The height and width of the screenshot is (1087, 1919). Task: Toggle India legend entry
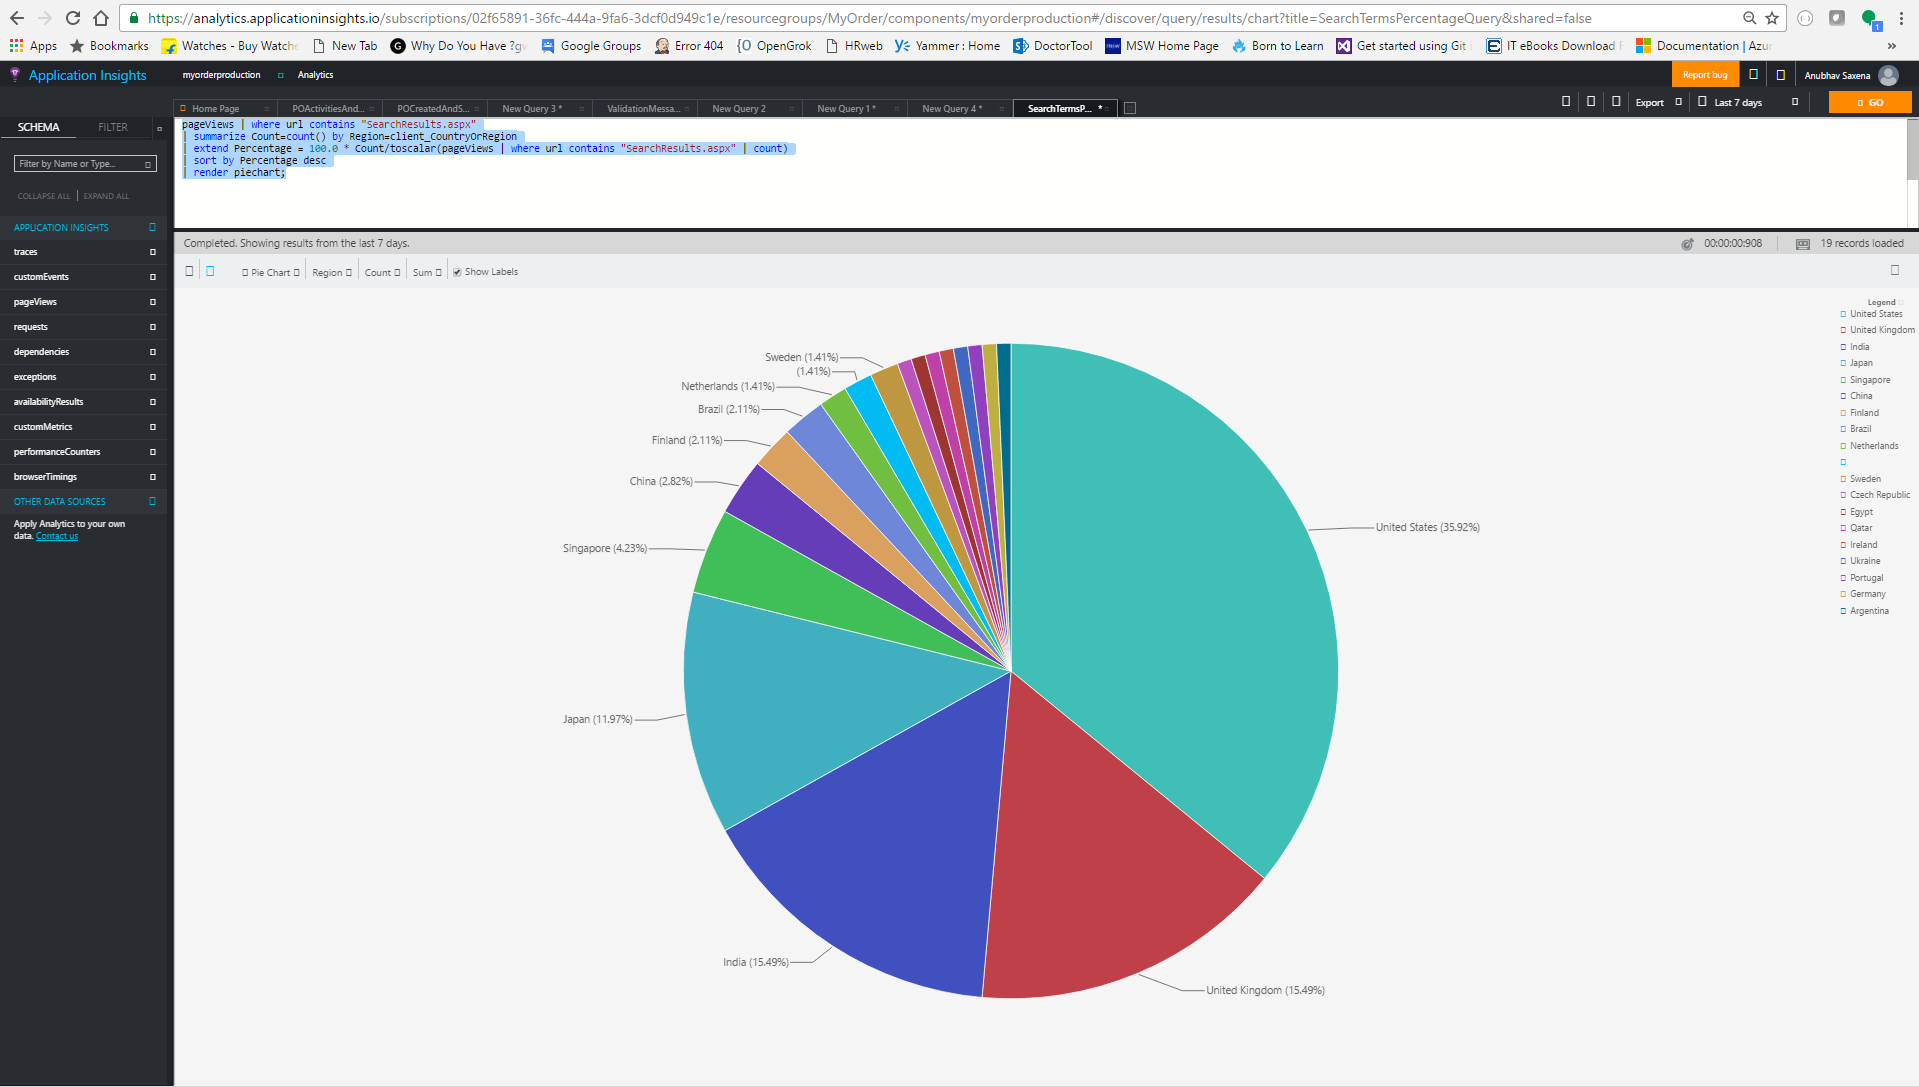(x=1854, y=347)
